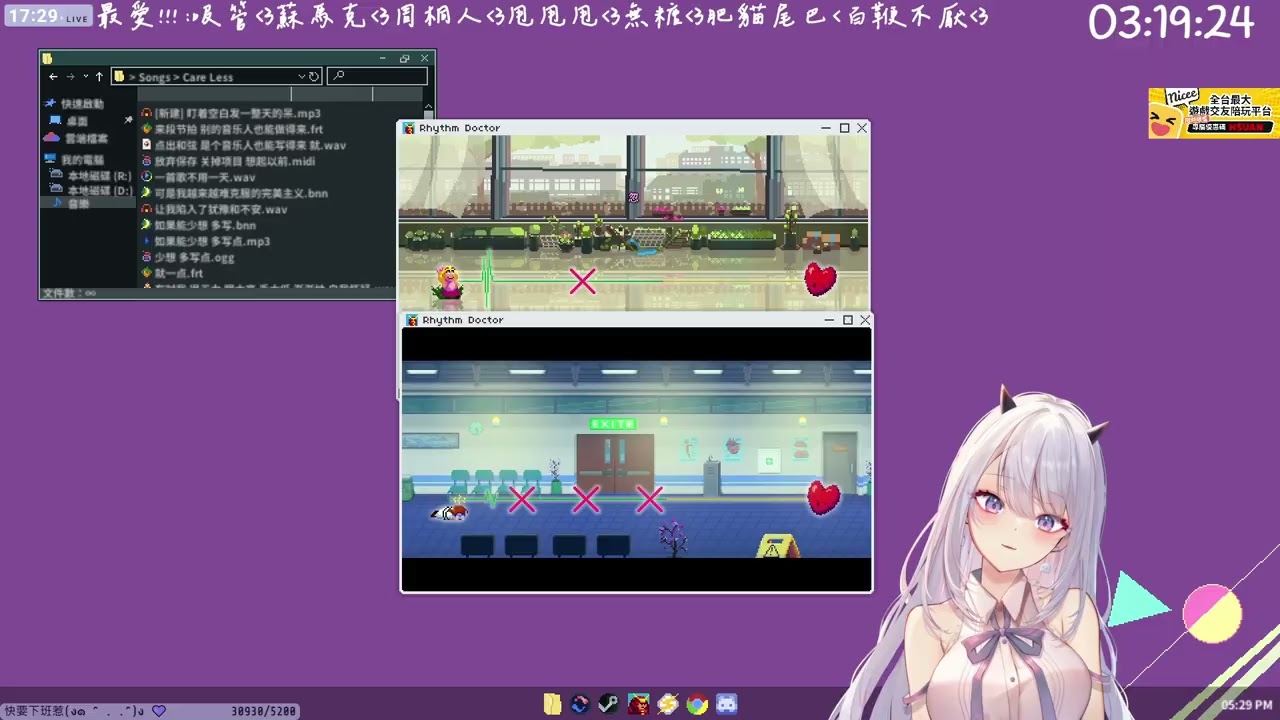Select Songs in the address path
This screenshot has height=720, width=1280.
(154, 77)
